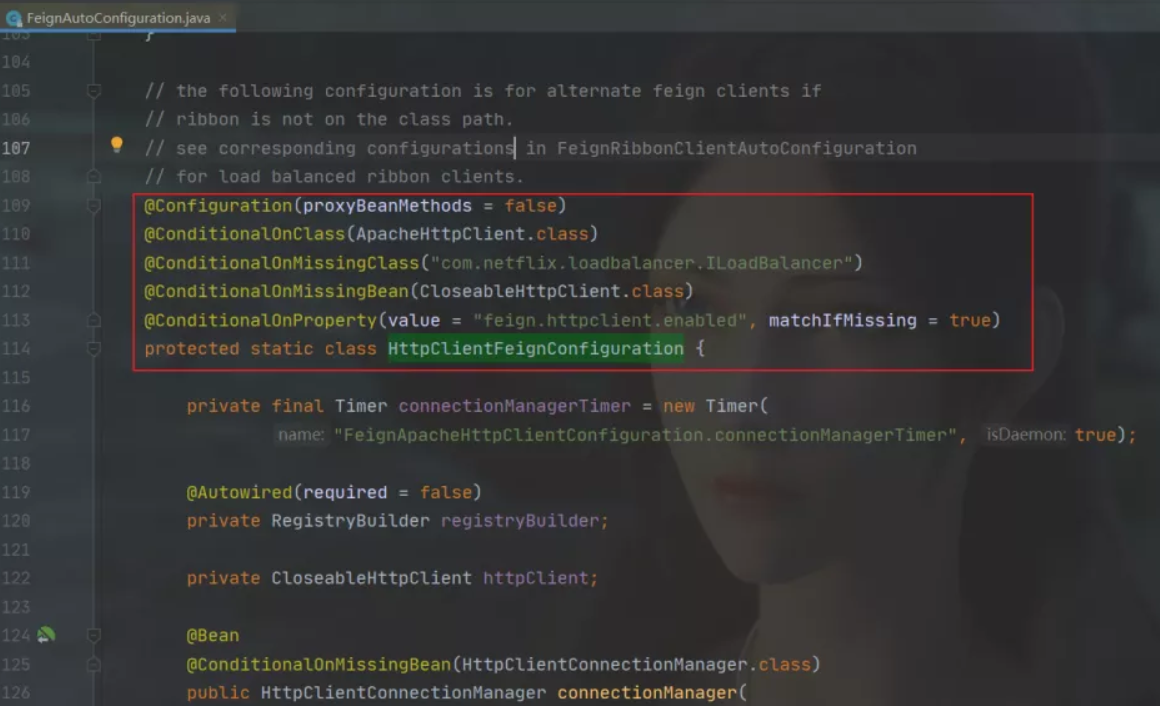
Task: Click @ConditionalOnMissingClass annotation on line 111
Action: [x=282, y=263]
